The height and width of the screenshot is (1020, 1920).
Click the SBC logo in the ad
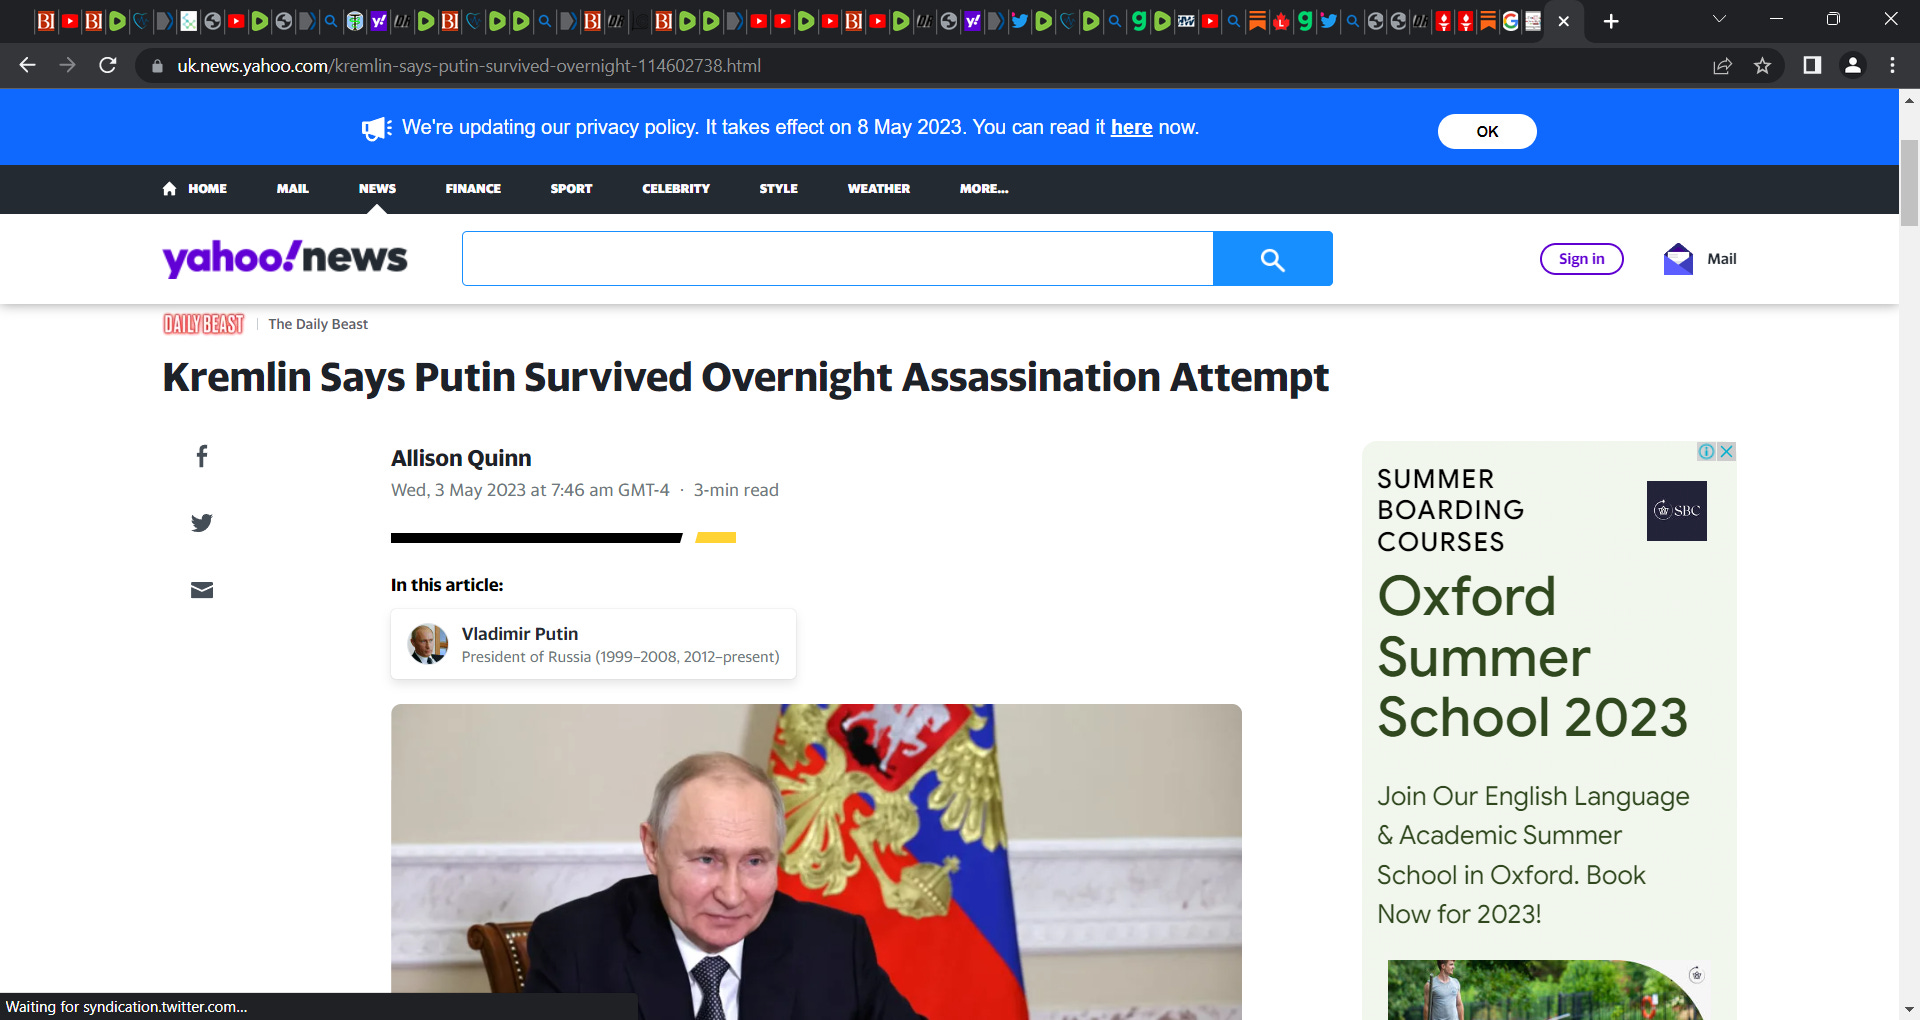[x=1677, y=511]
